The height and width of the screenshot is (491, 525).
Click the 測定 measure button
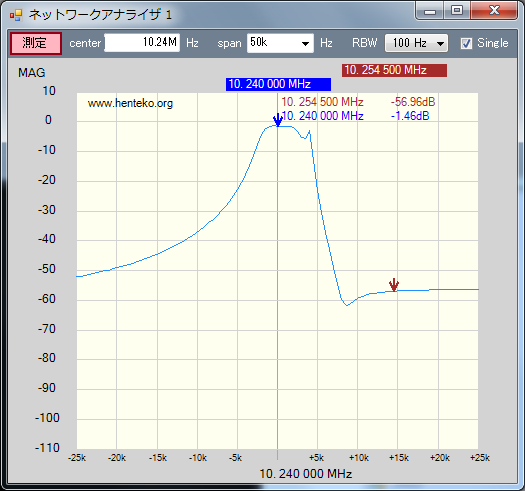coord(36,43)
